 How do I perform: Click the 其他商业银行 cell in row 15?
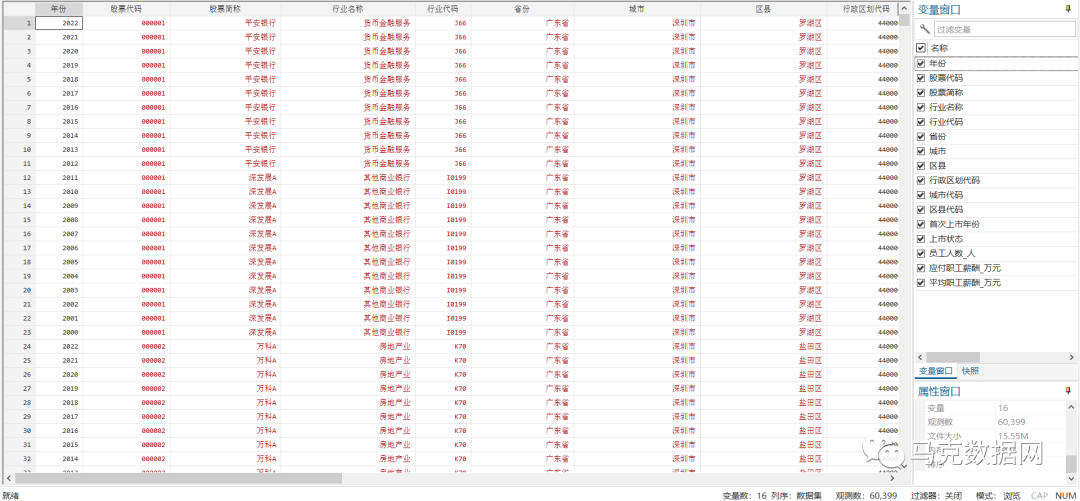click(x=348, y=220)
